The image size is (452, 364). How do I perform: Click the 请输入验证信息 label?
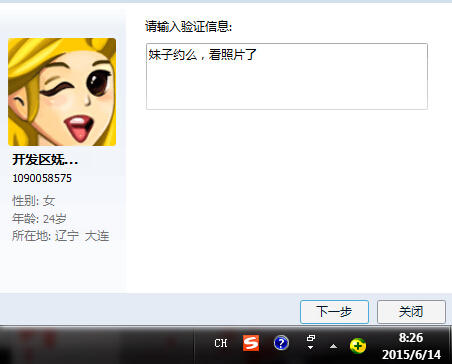pos(188,26)
